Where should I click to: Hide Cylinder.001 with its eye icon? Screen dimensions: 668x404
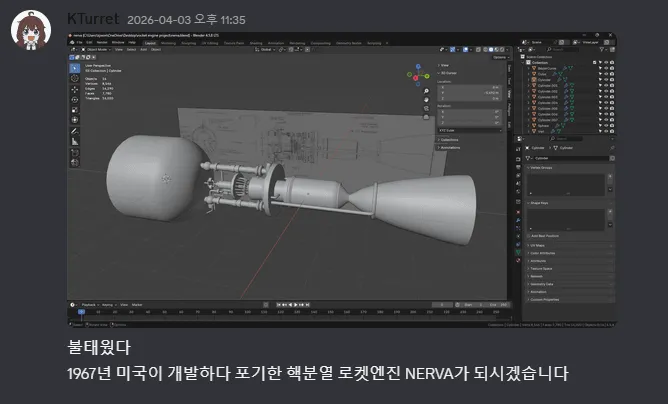(x=606, y=85)
